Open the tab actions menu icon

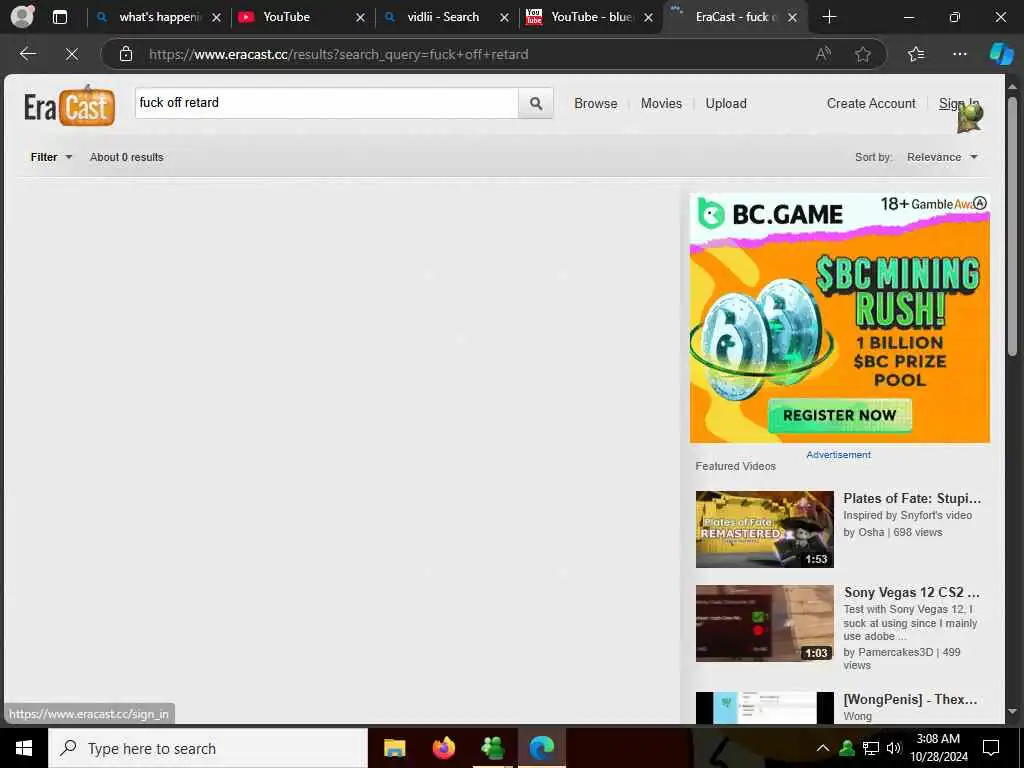pos(59,17)
